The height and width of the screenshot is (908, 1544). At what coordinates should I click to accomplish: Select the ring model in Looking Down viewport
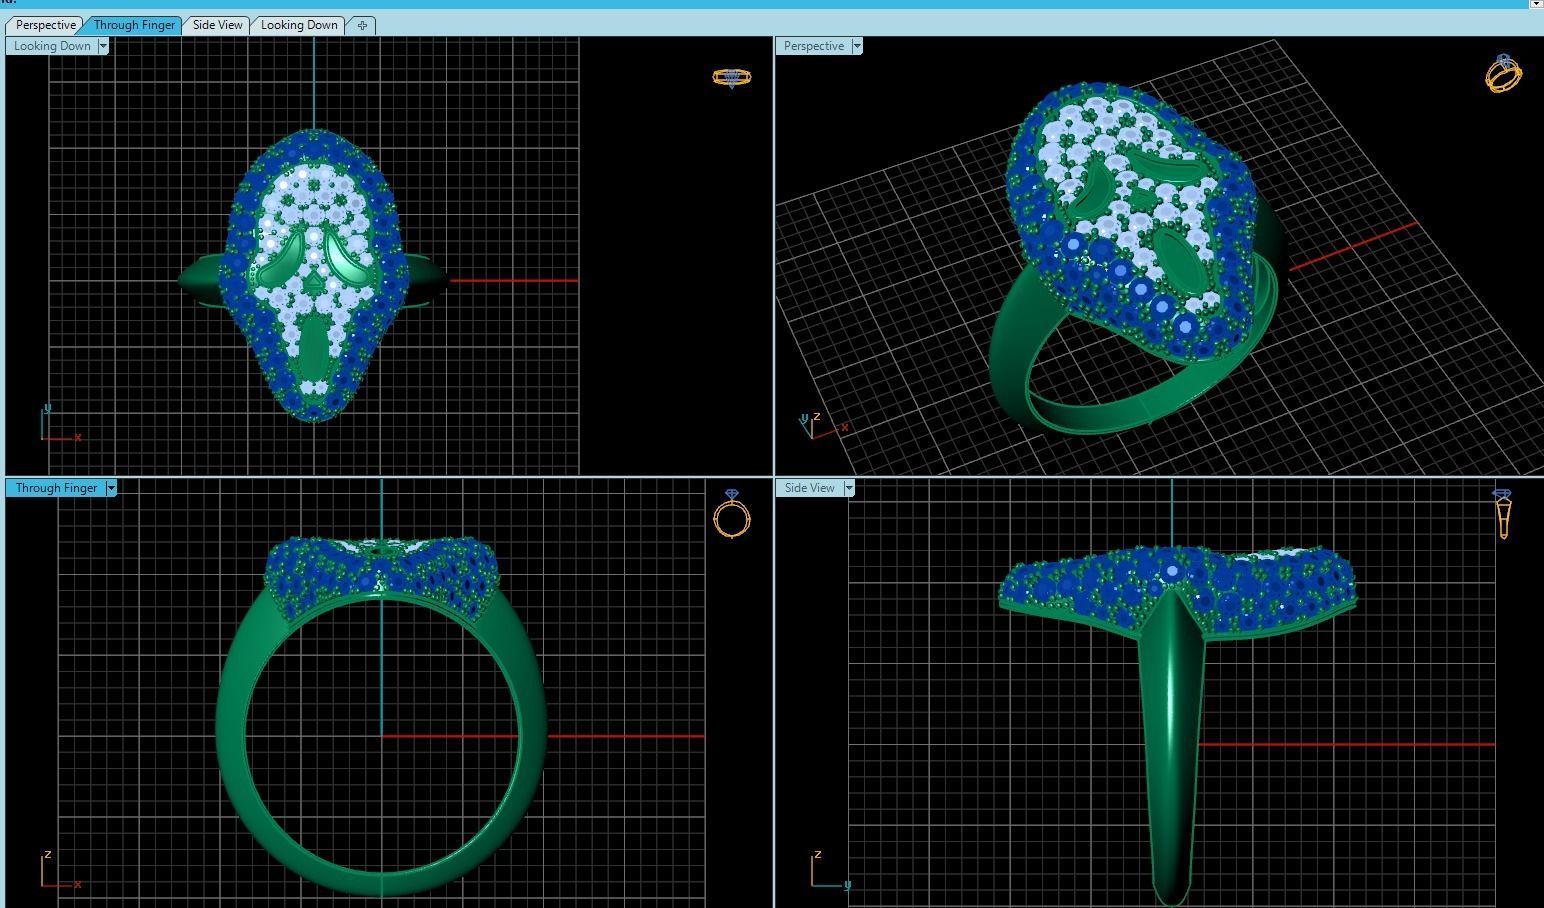point(314,275)
